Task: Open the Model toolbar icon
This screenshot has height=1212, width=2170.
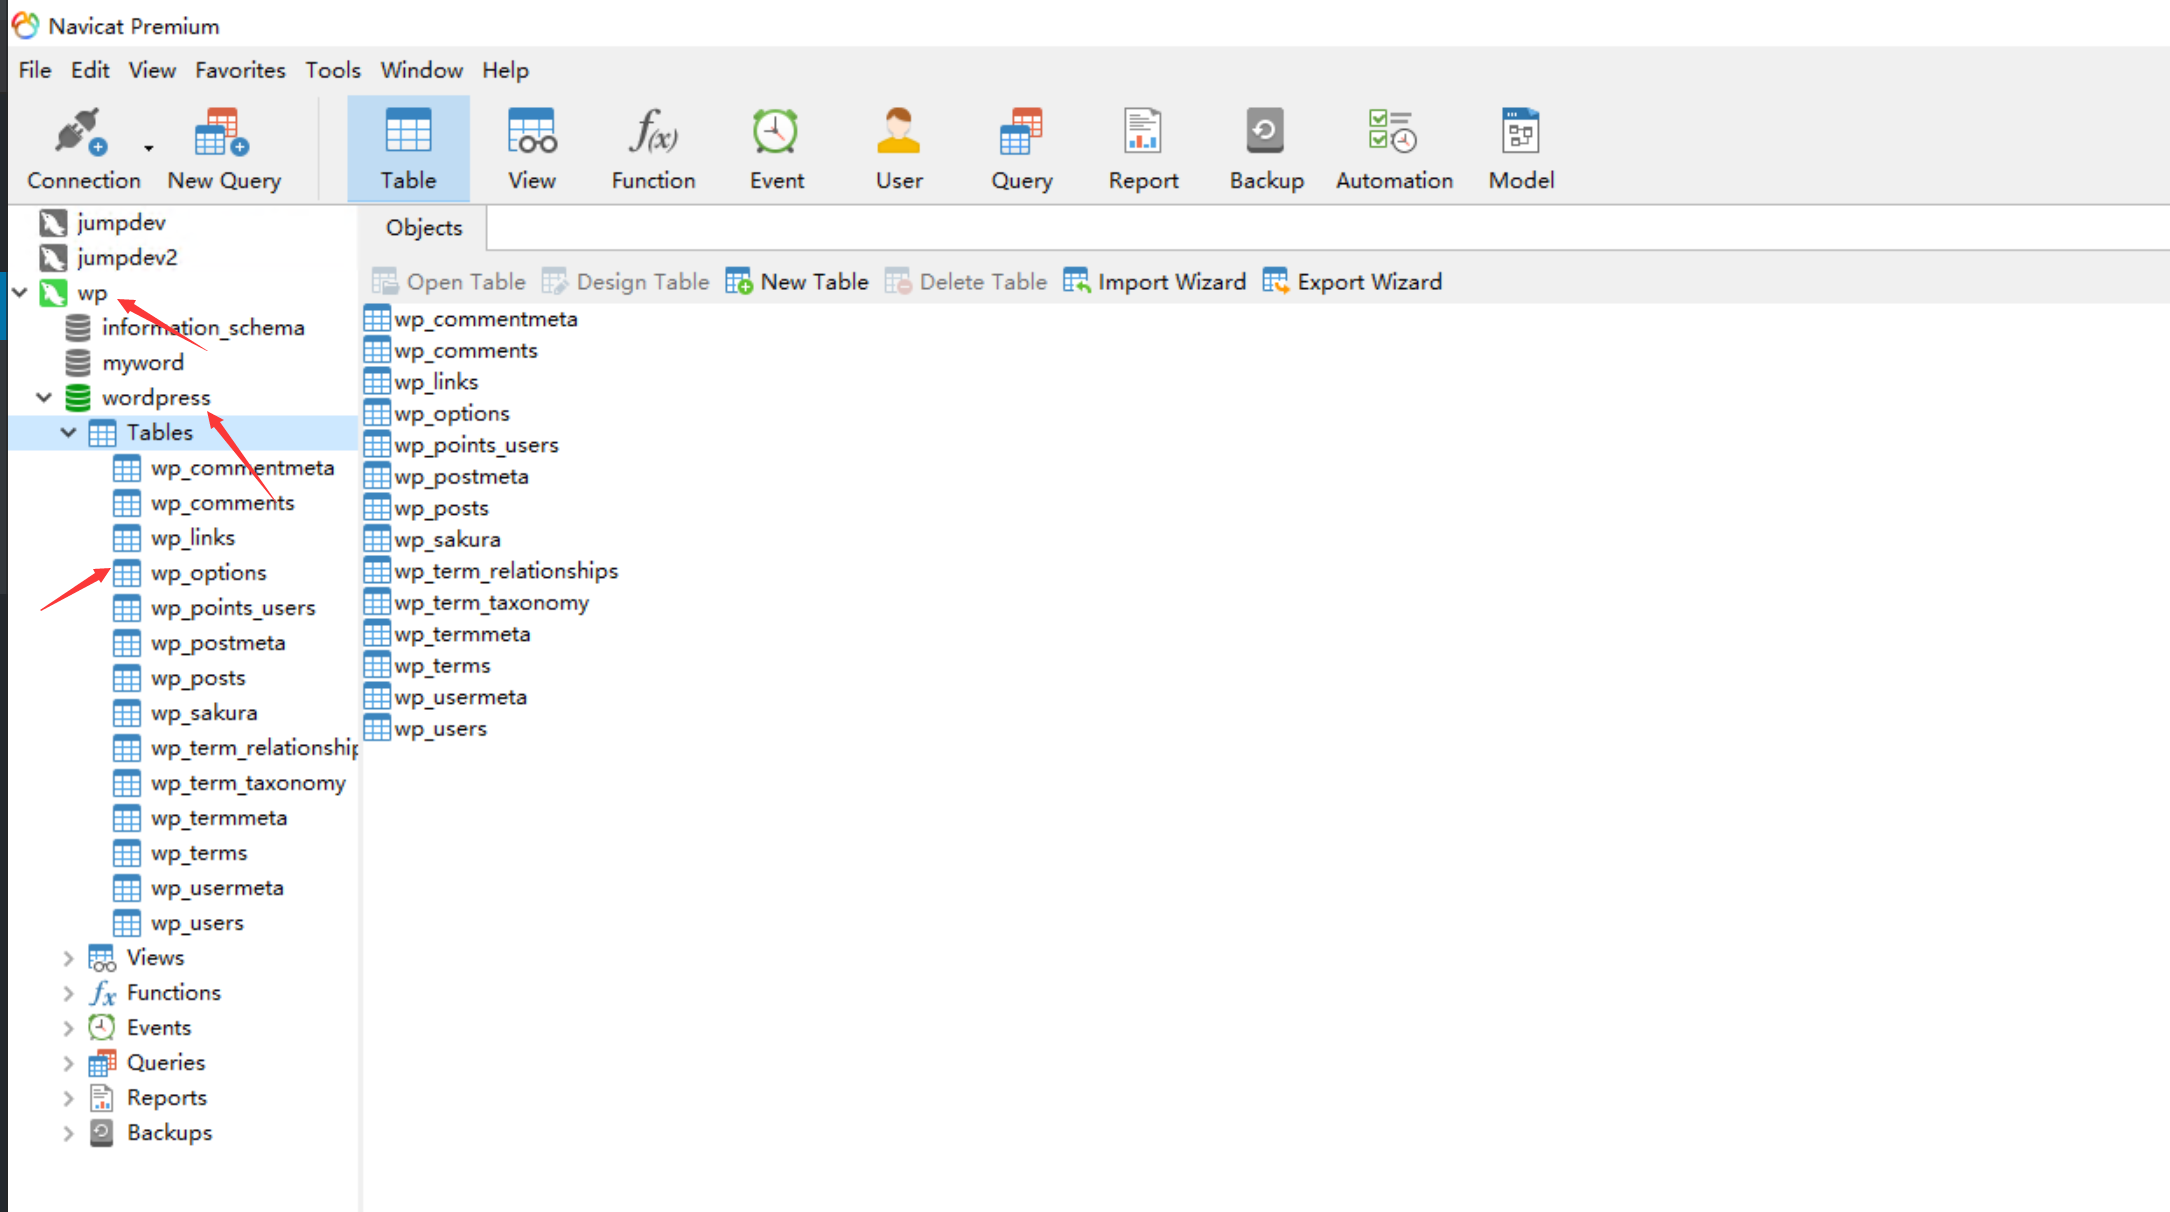Action: (x=1521, y=149)
